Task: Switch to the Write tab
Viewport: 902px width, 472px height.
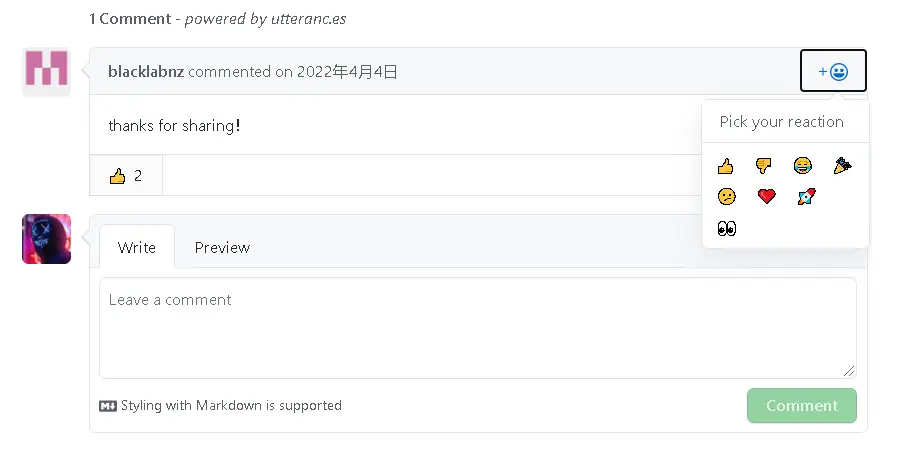Action: (x=137, y=247)
